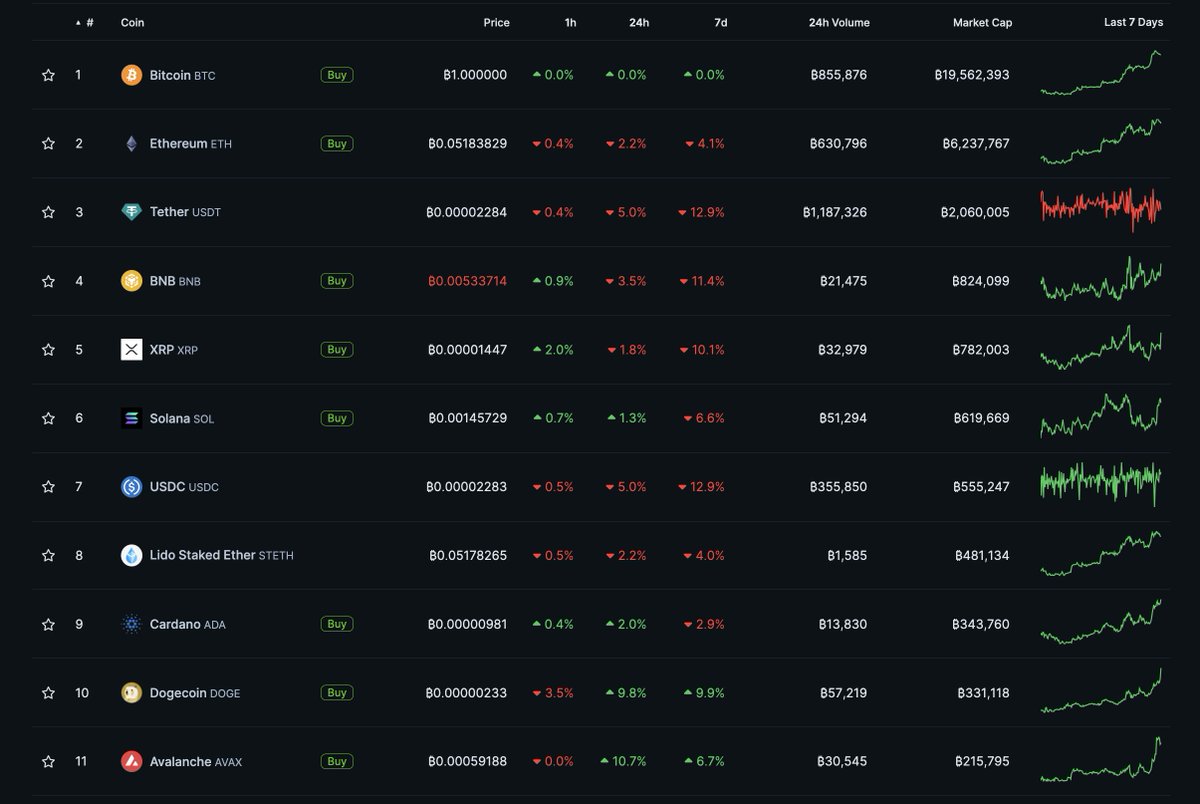Star Cardano as a favorite
The image size is (1200, 804).
tap(48, 624)
